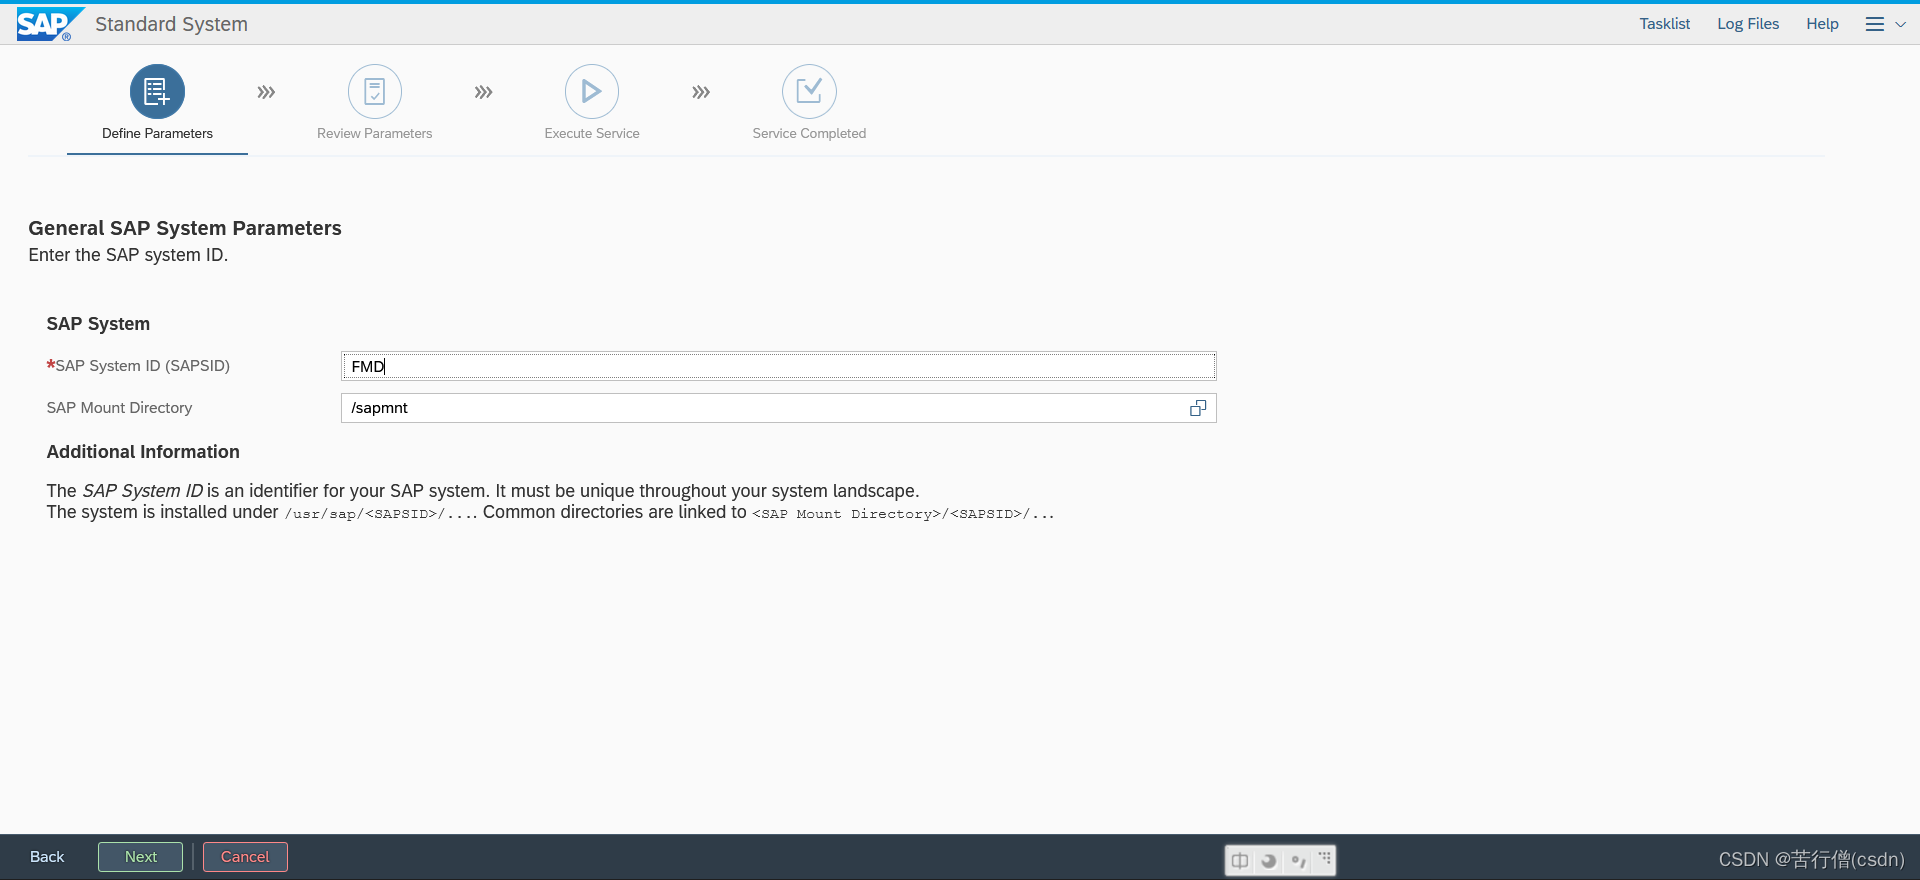Viewport: 1920px width, 880px height.
Task: Open the hamburger menu icon in header
Action: (x=1875, y=24)
